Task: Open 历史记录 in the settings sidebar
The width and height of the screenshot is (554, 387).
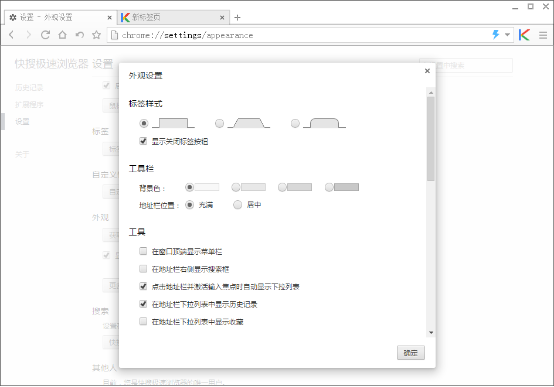Action: [x=29, y=88]
